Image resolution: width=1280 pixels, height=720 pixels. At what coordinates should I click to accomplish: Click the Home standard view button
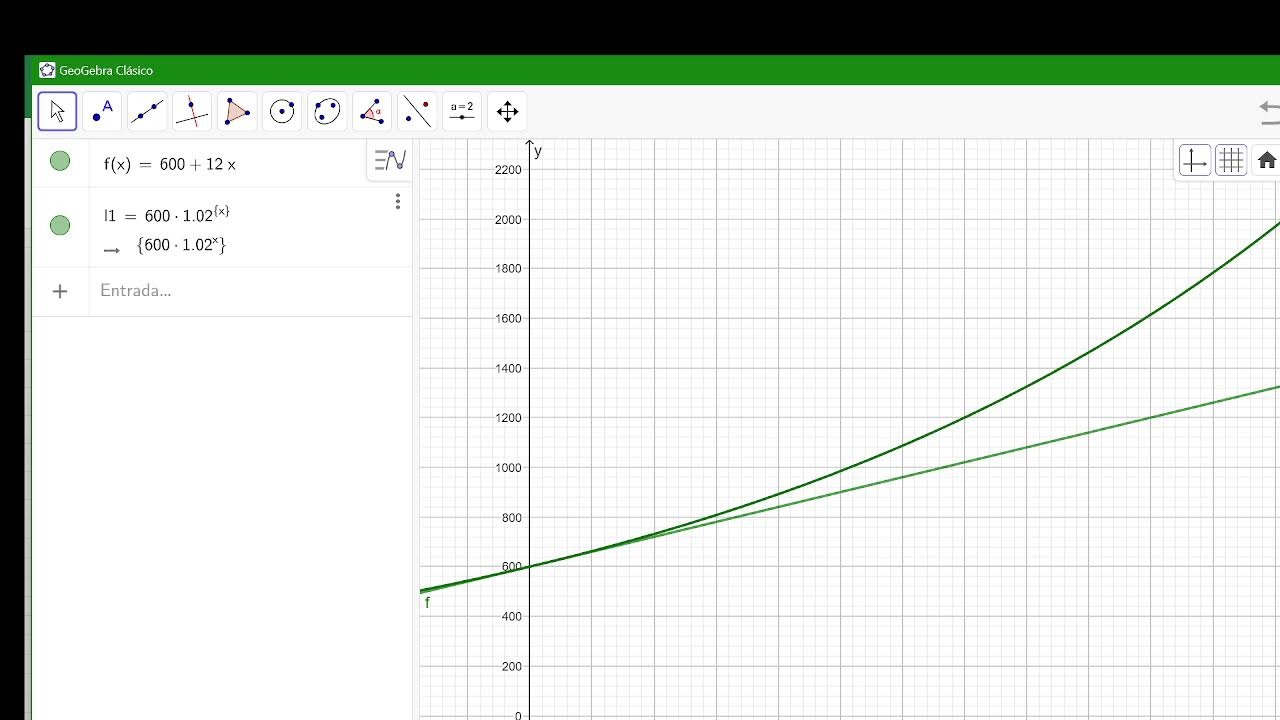point(1266,160)
